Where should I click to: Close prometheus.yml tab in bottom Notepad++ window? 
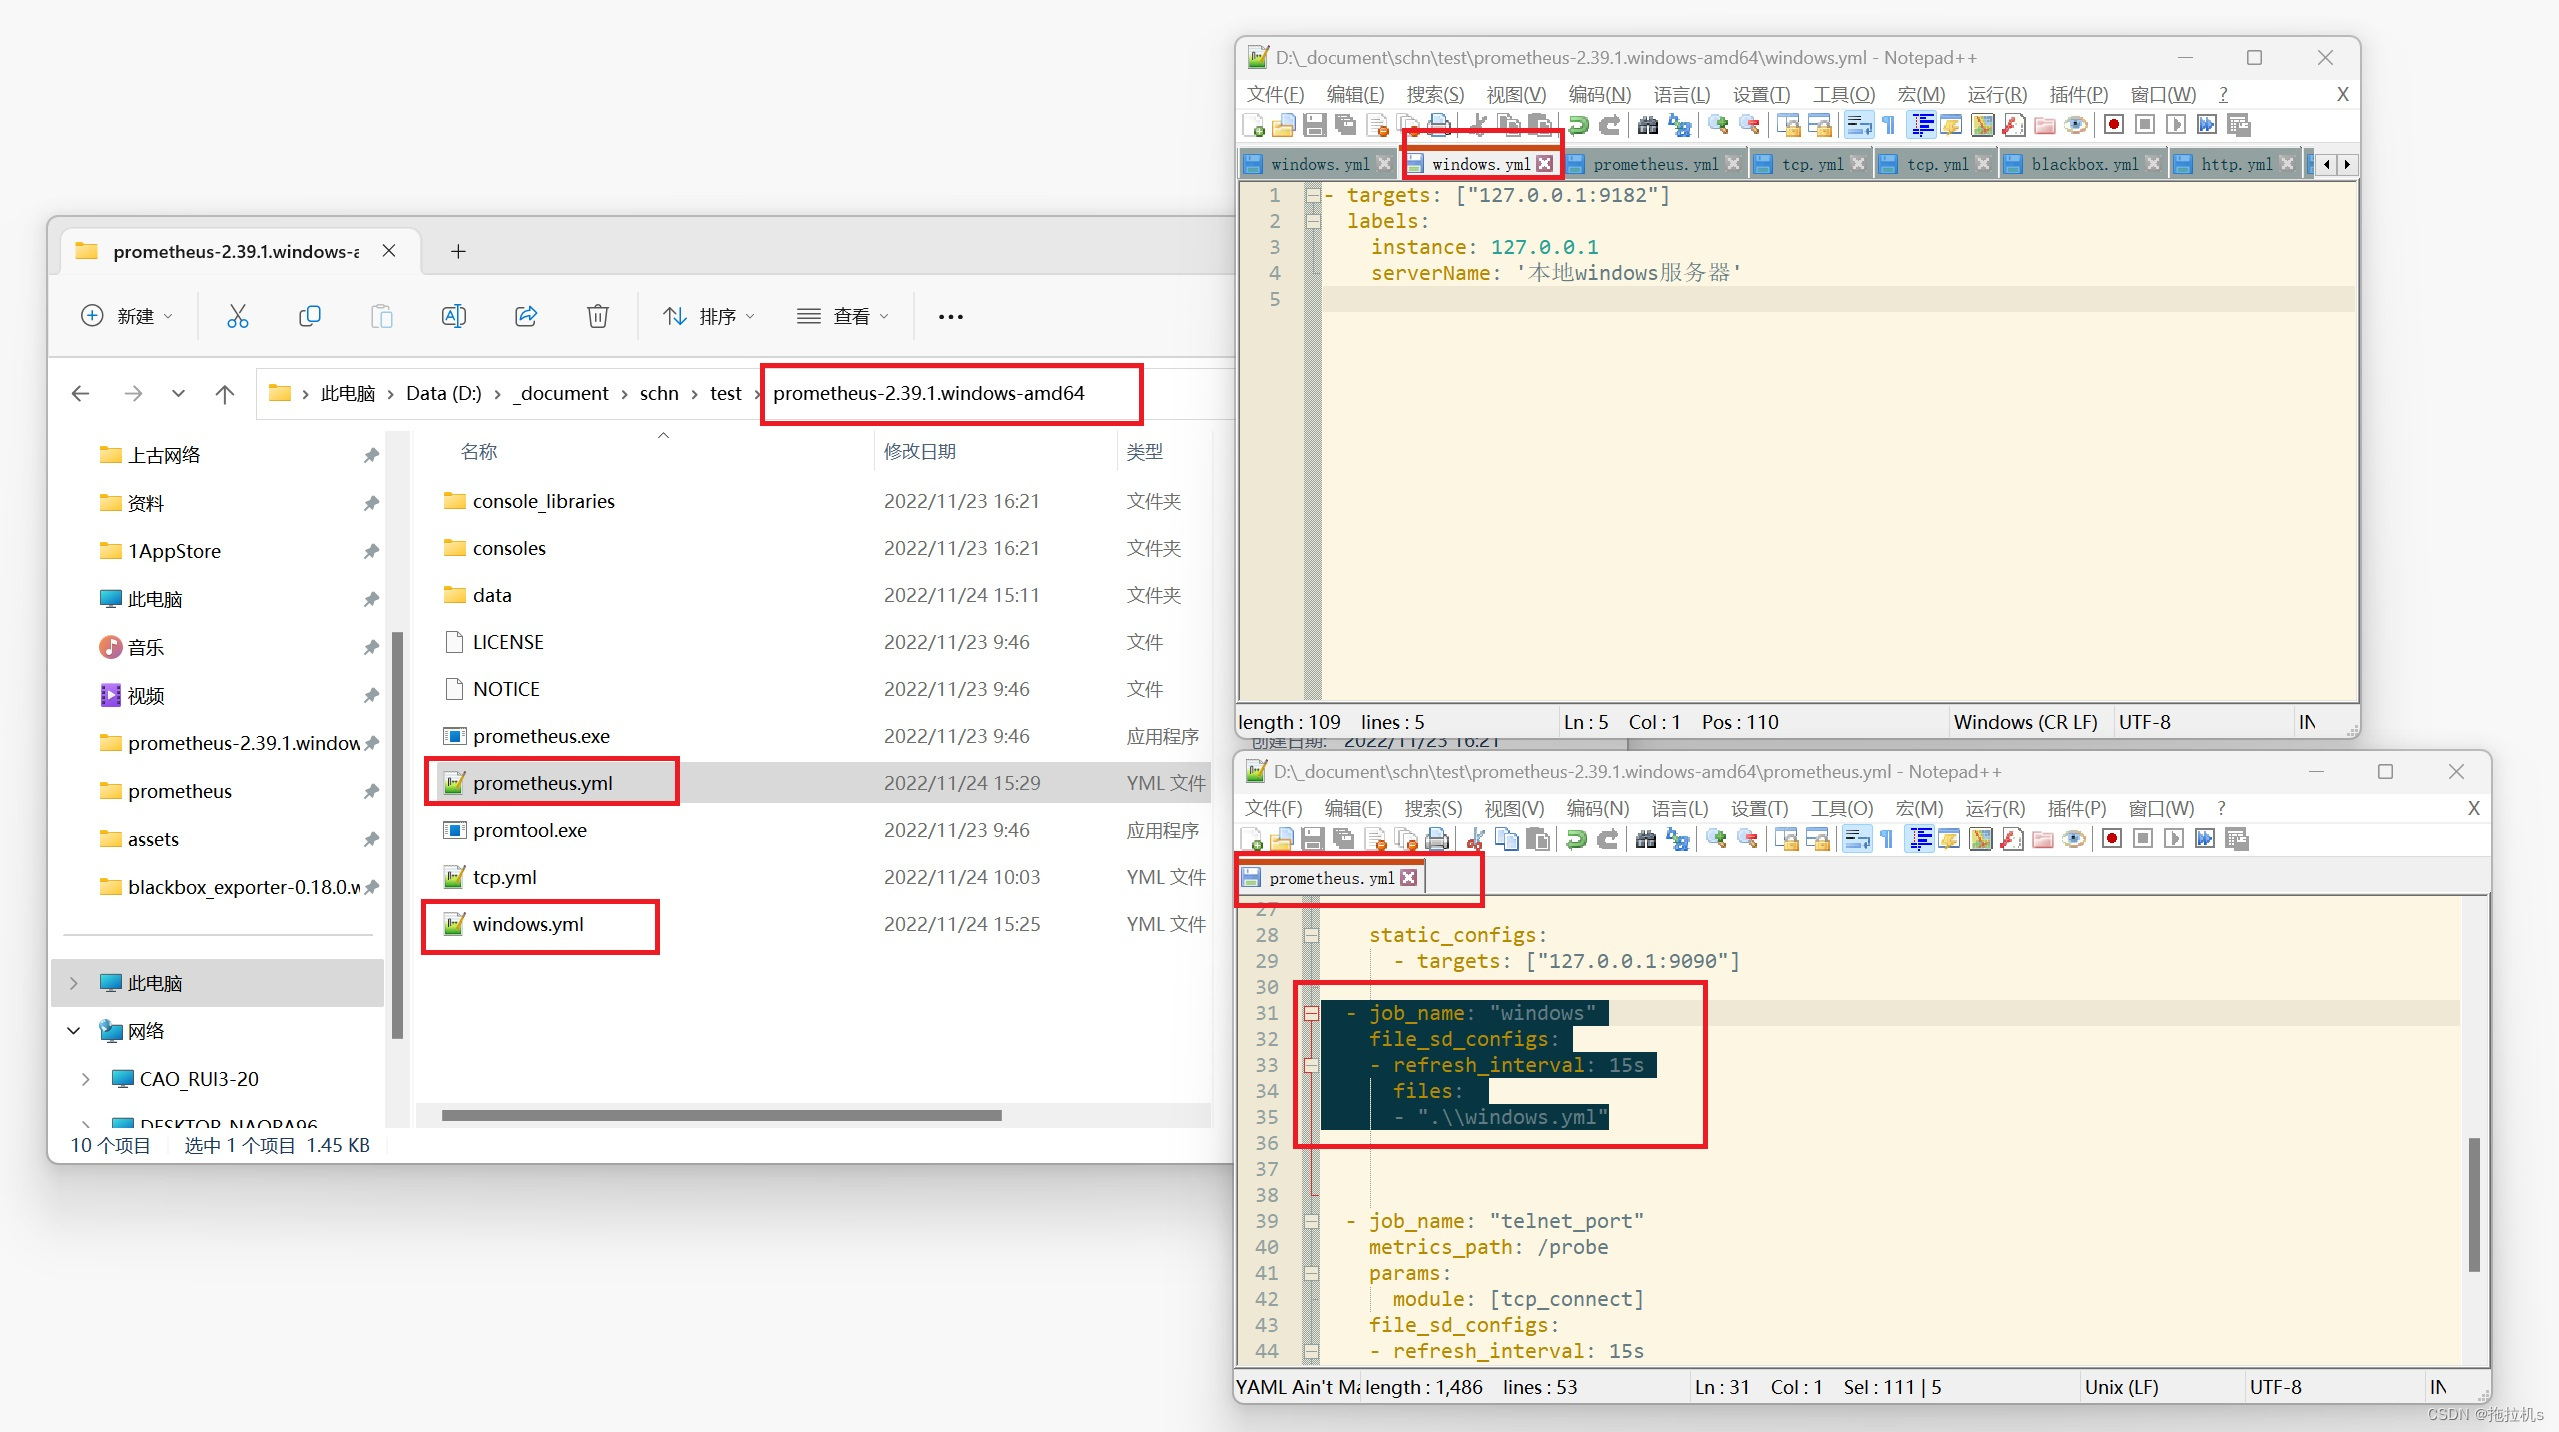tap(1409, 878)
